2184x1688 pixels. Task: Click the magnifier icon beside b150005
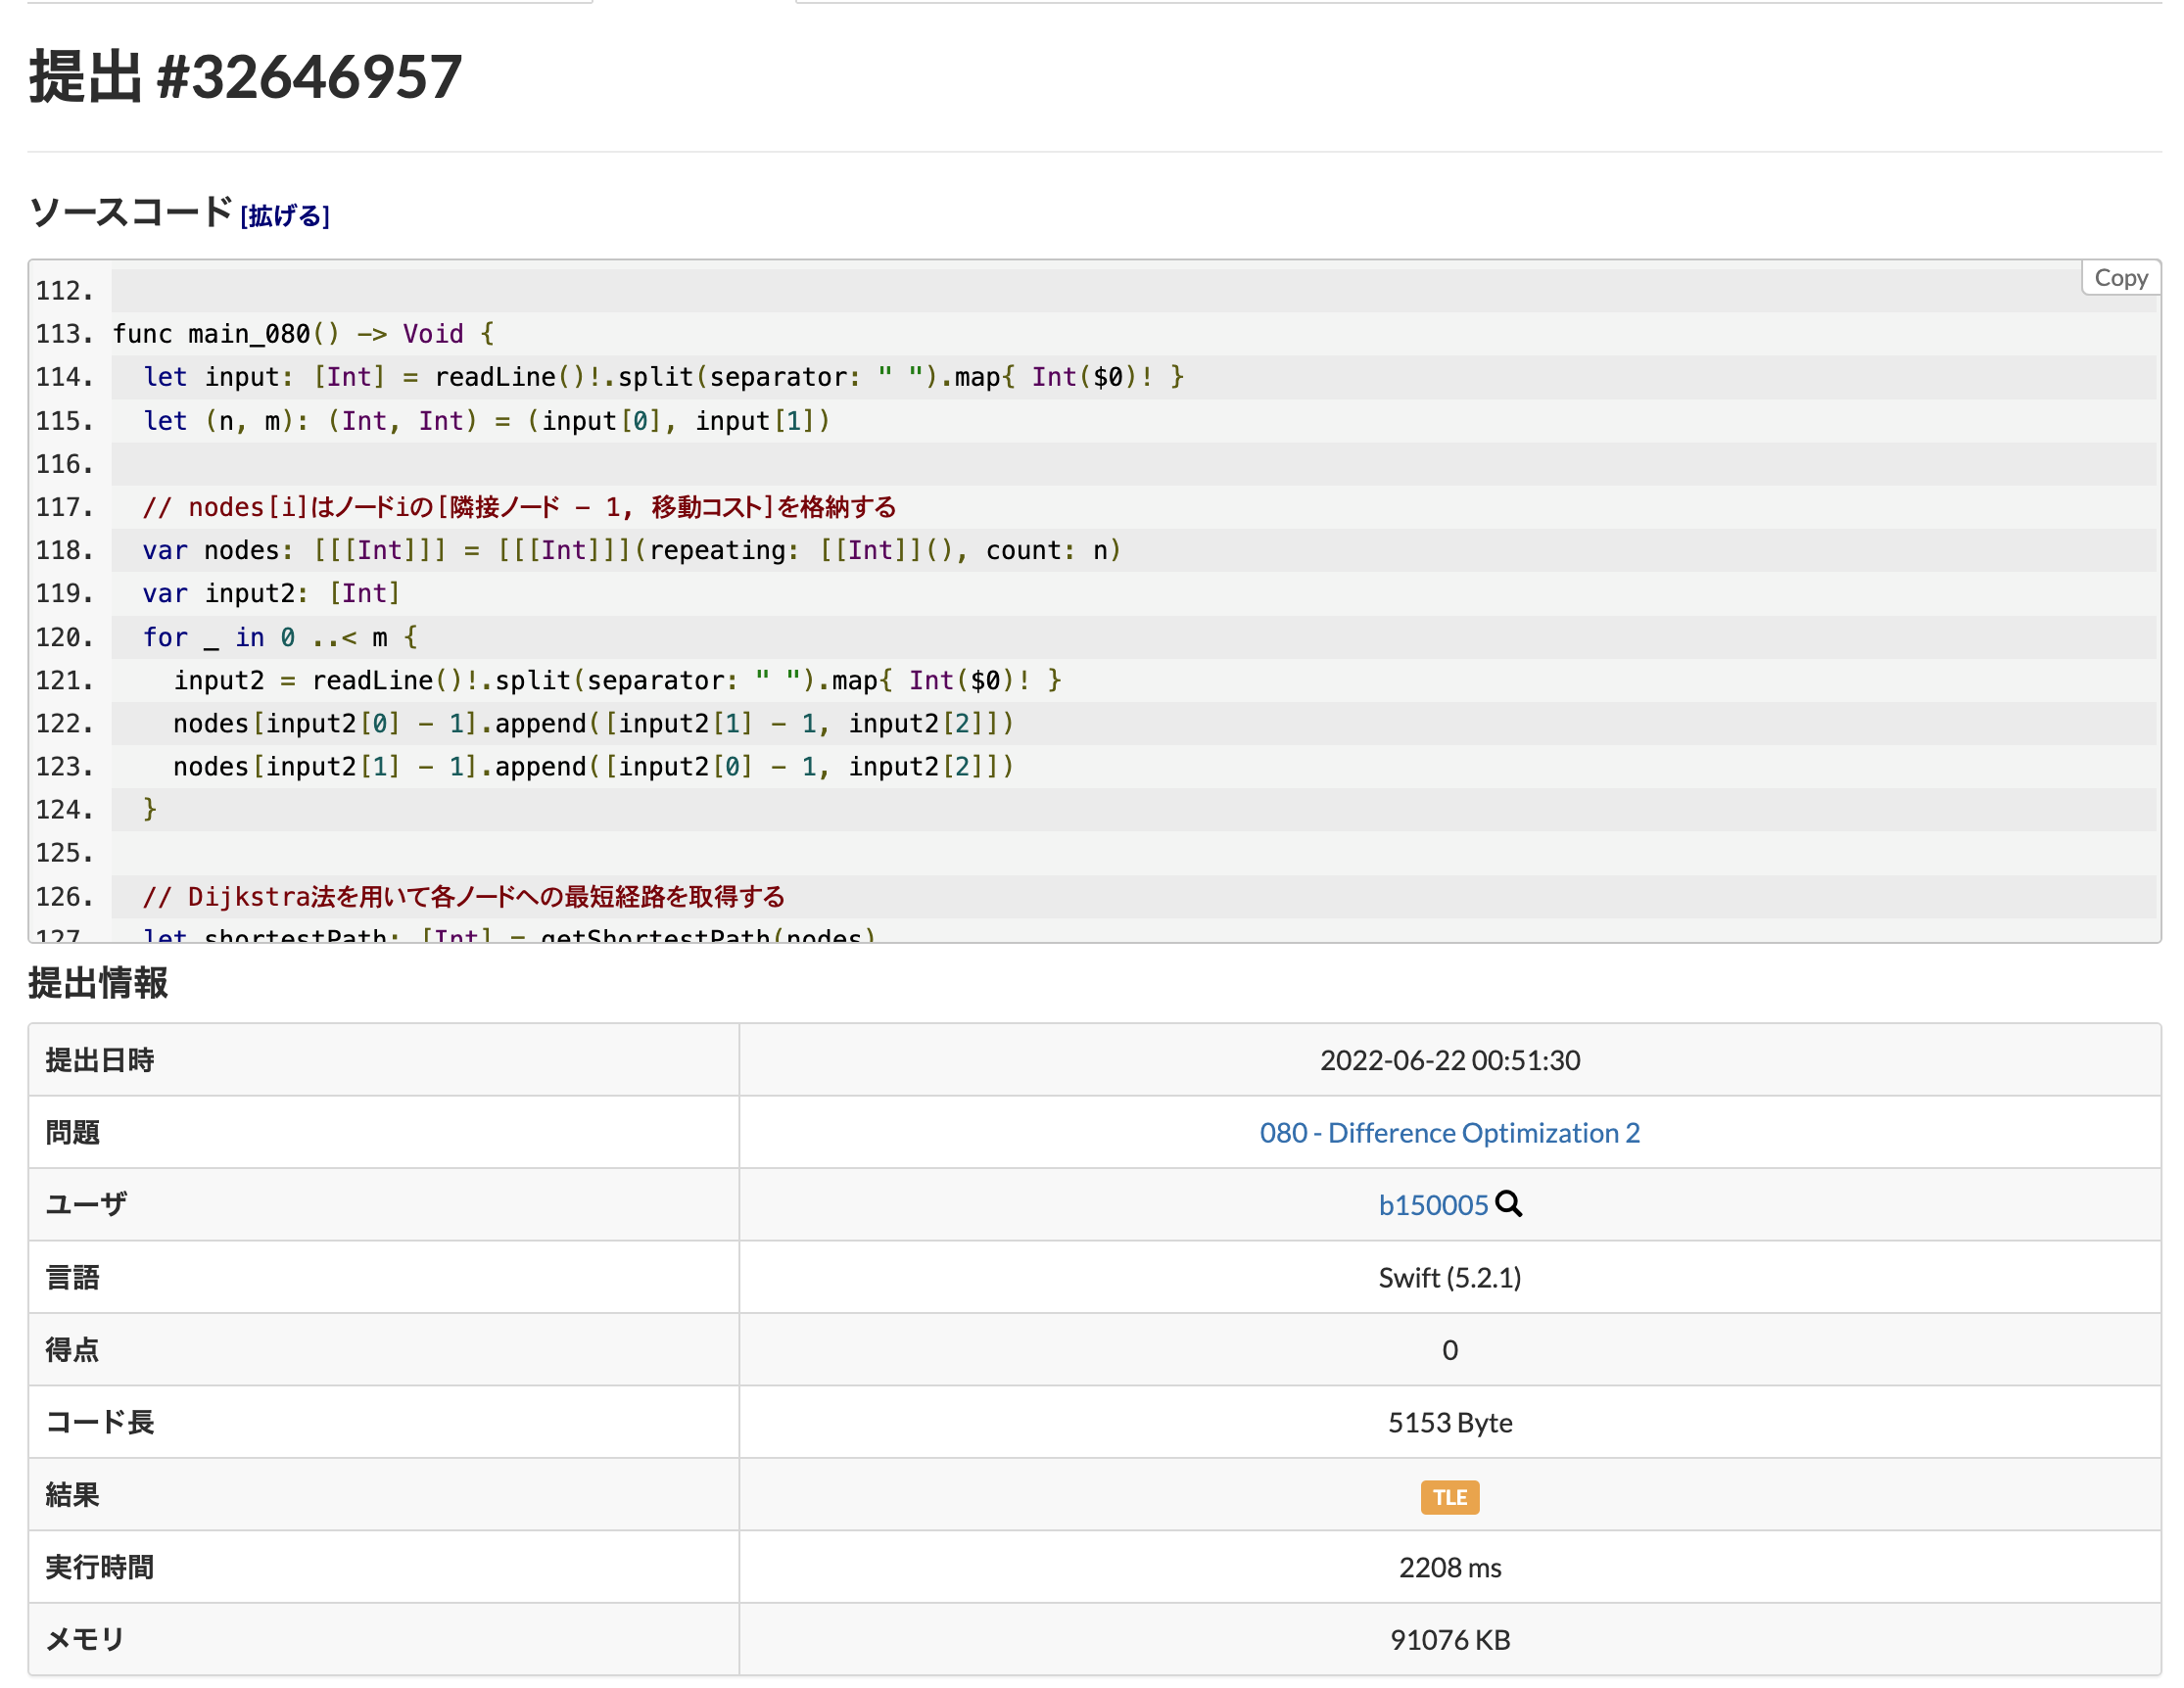coord(1508,1204)
